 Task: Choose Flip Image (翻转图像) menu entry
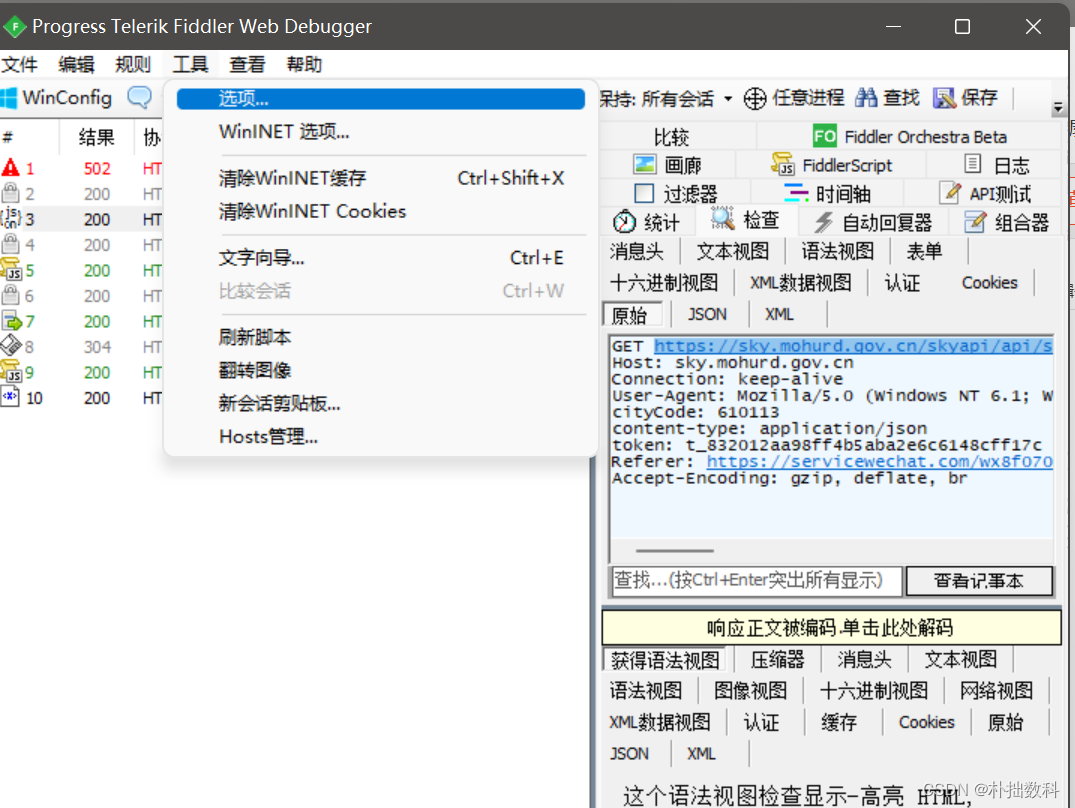381,370
